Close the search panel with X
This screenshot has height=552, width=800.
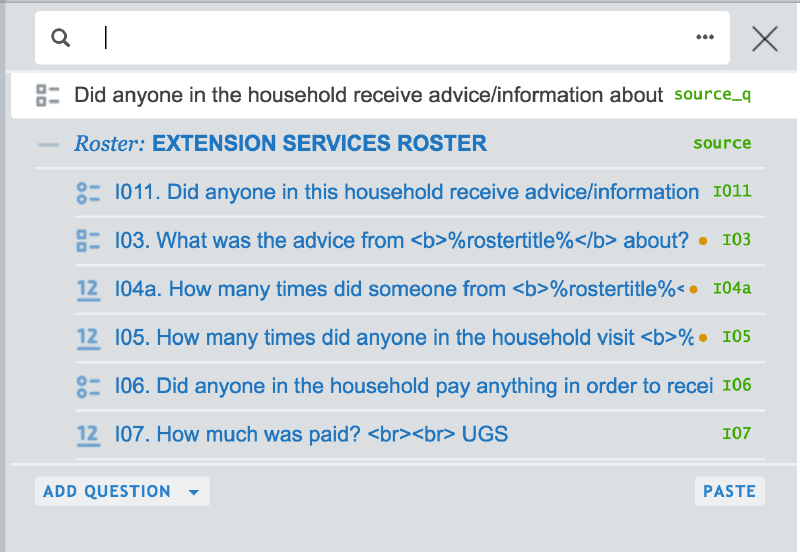coord(765,39)
